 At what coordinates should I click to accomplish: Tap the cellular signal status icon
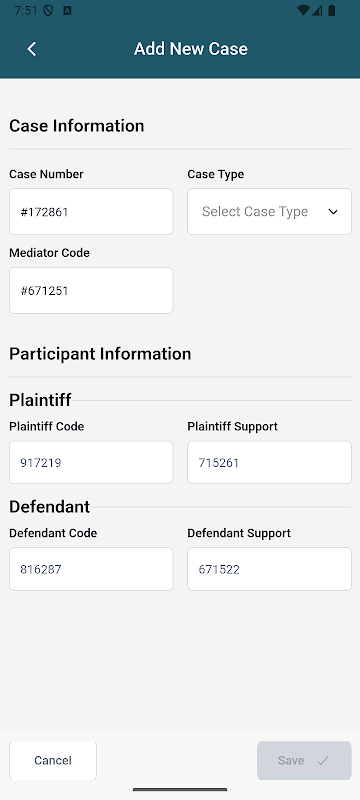point(317,11)
